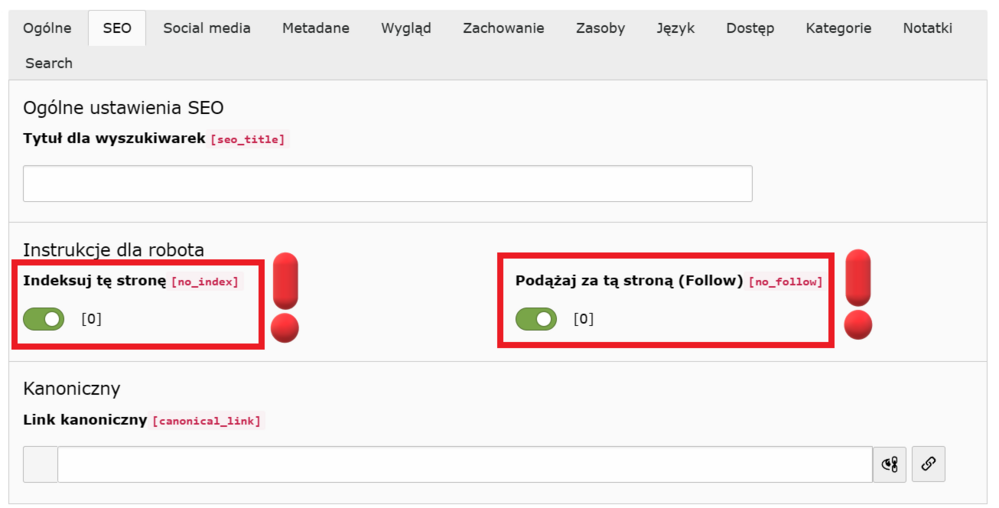Click the Link kanoniczny label

pyautogui.click(x=85, y=421)
